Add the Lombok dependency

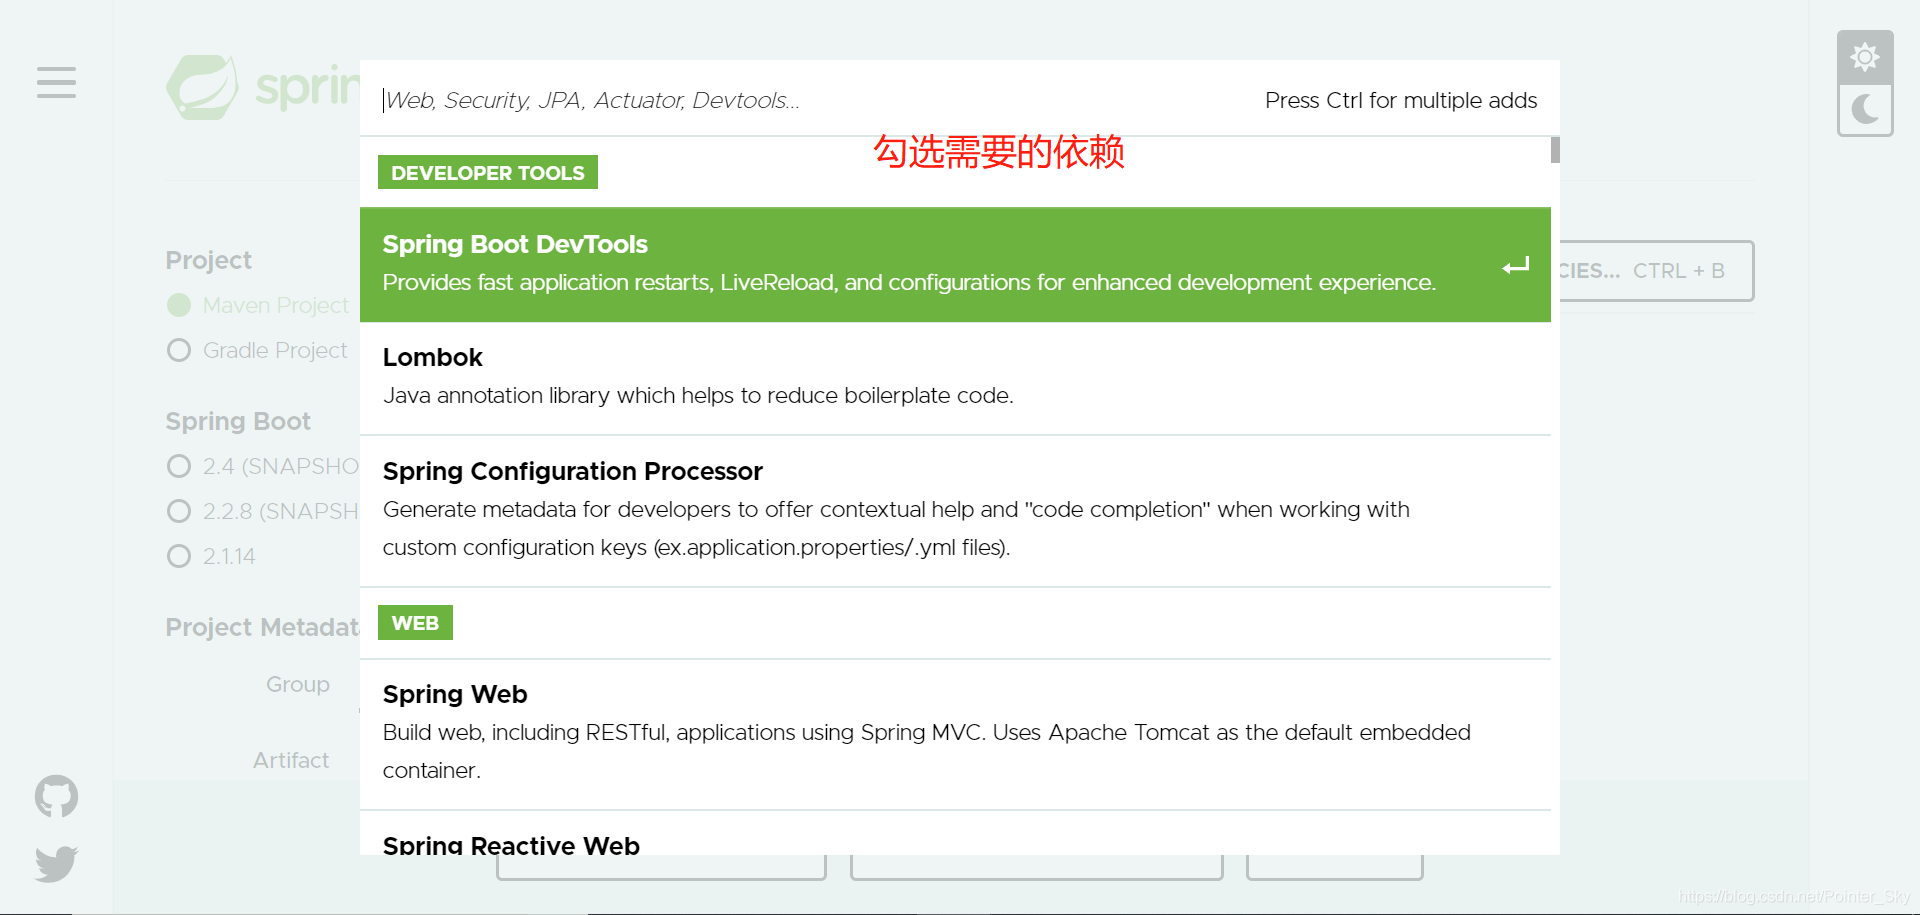tap(955, 377)
